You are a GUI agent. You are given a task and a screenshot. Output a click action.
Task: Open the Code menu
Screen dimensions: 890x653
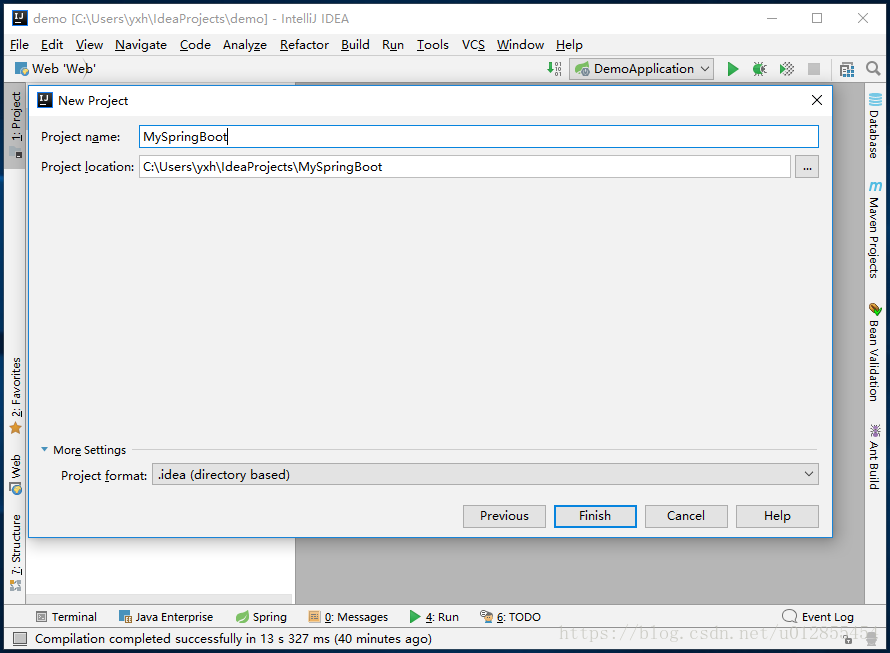click(195, 45)
